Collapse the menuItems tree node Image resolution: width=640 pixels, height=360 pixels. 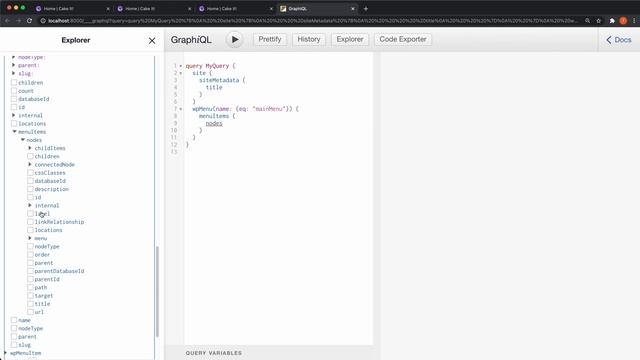[x=14, y=131]
